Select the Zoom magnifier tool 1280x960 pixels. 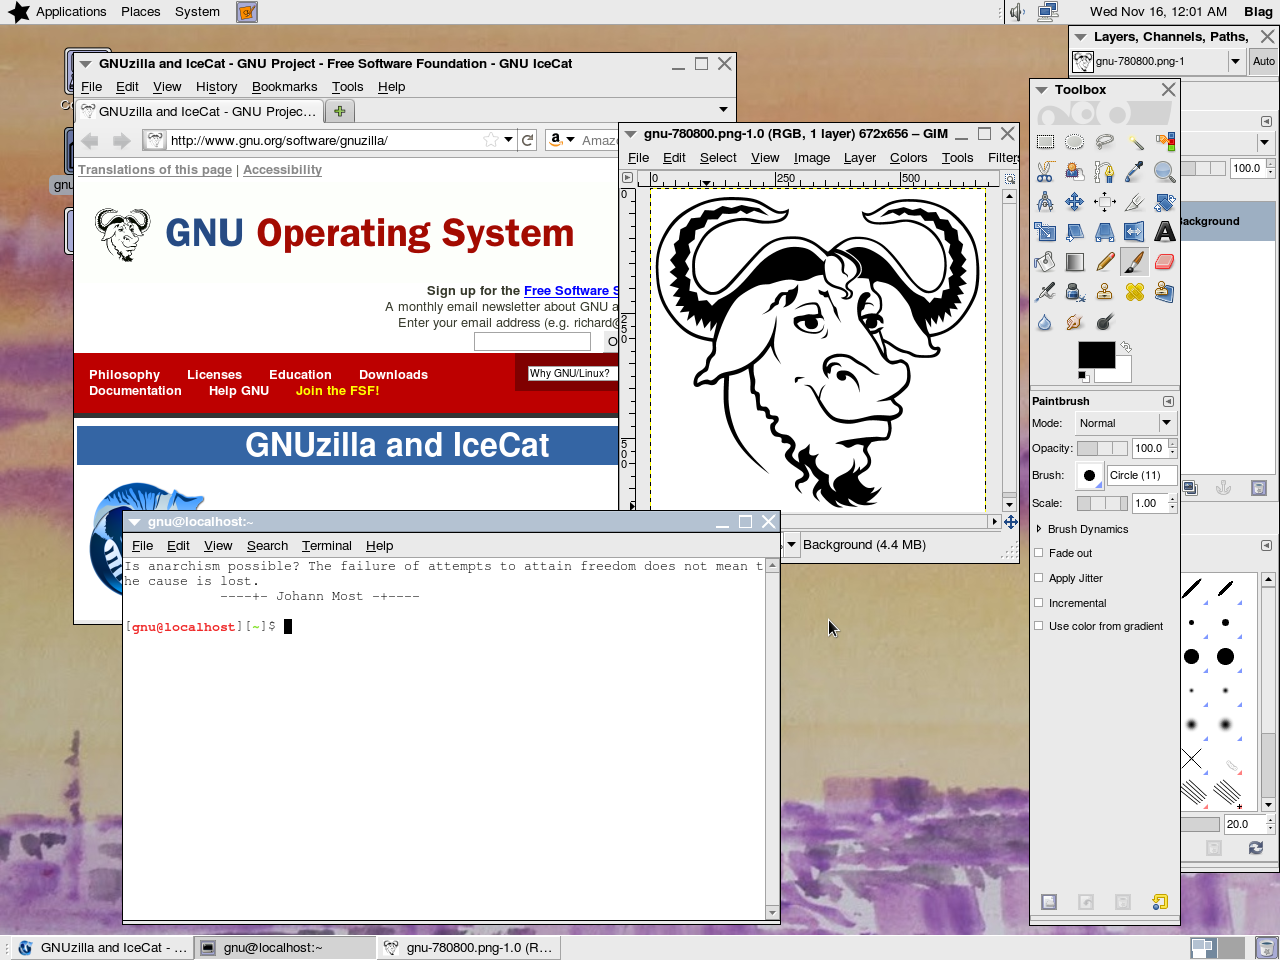coord(1164,172)
